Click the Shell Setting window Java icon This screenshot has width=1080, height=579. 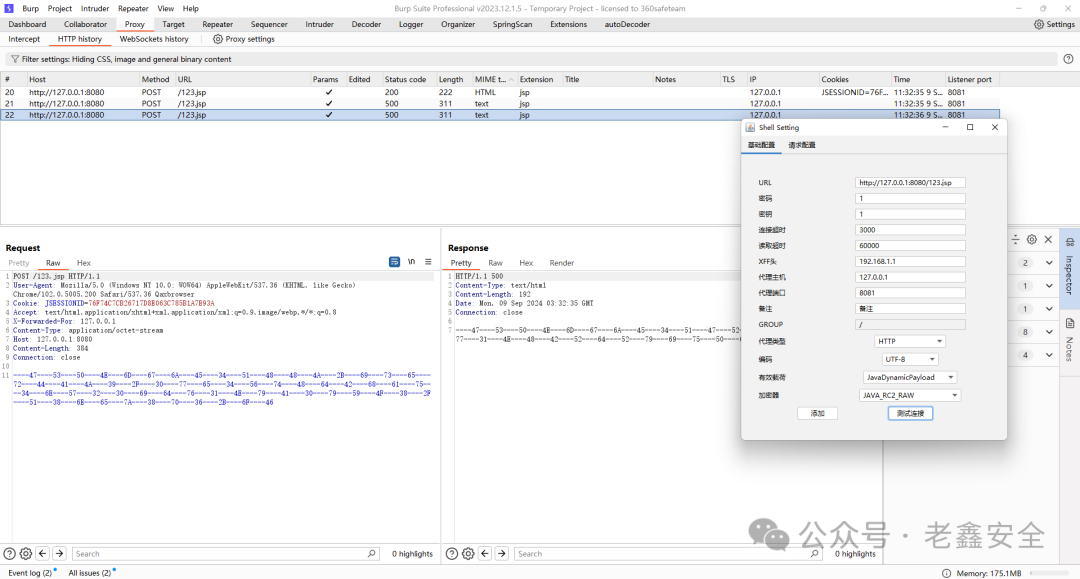point(750,127)
